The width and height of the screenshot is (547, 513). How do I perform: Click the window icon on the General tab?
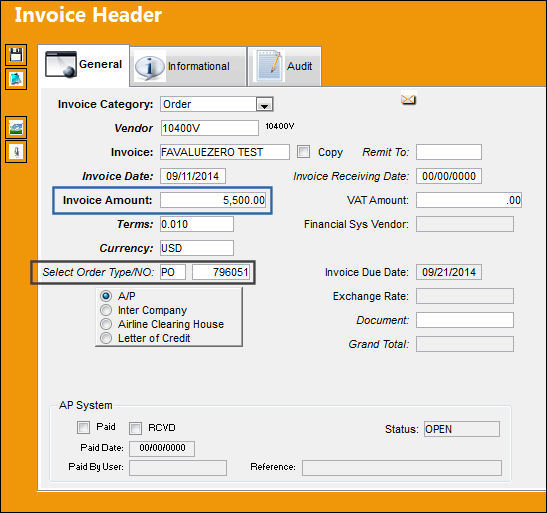coord(61,64)
